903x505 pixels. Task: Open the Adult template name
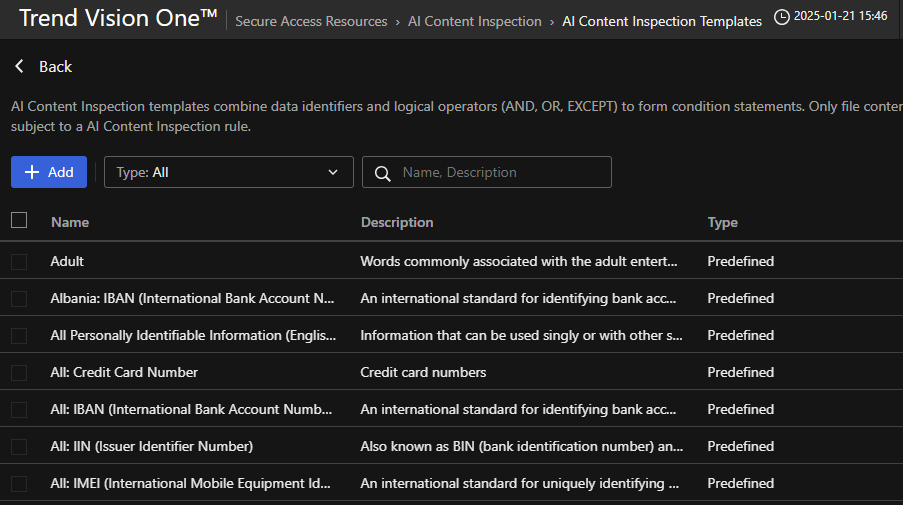[x=67, y=261]
